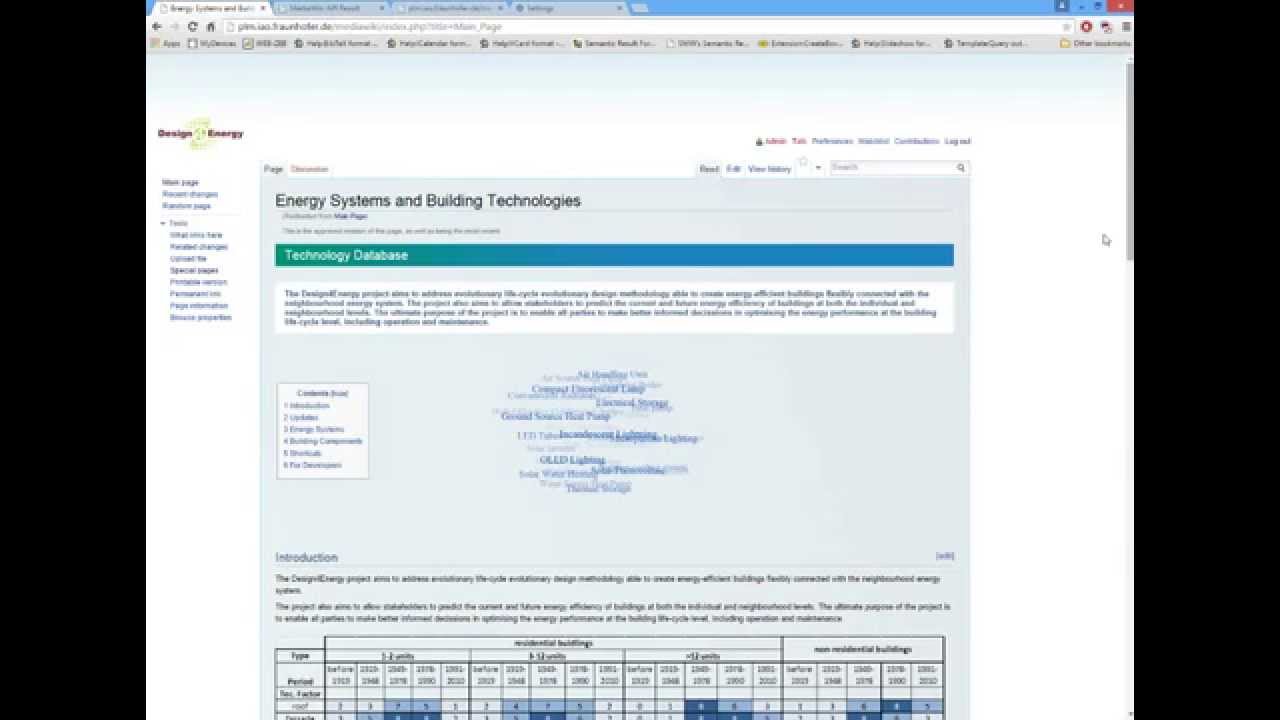Open the Discussion tab

point(309,169)
